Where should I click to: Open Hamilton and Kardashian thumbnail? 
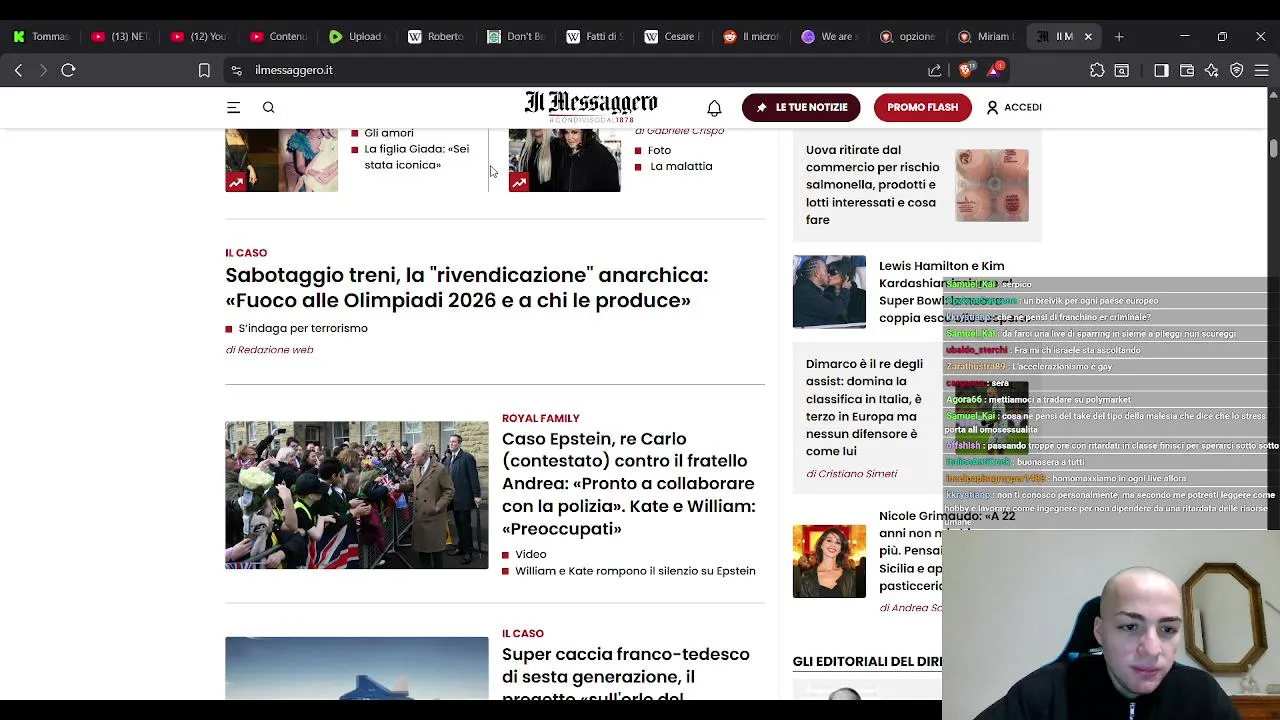[829, 292]
